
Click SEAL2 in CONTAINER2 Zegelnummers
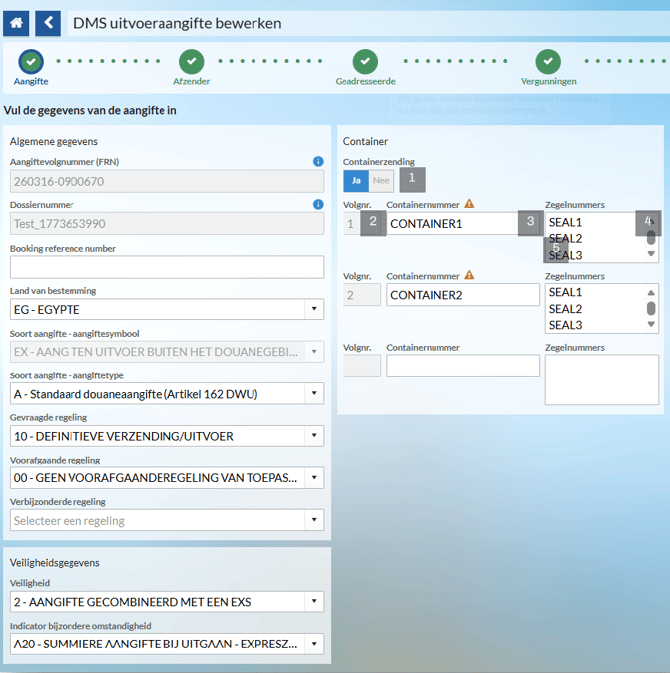tap(565, 309)
